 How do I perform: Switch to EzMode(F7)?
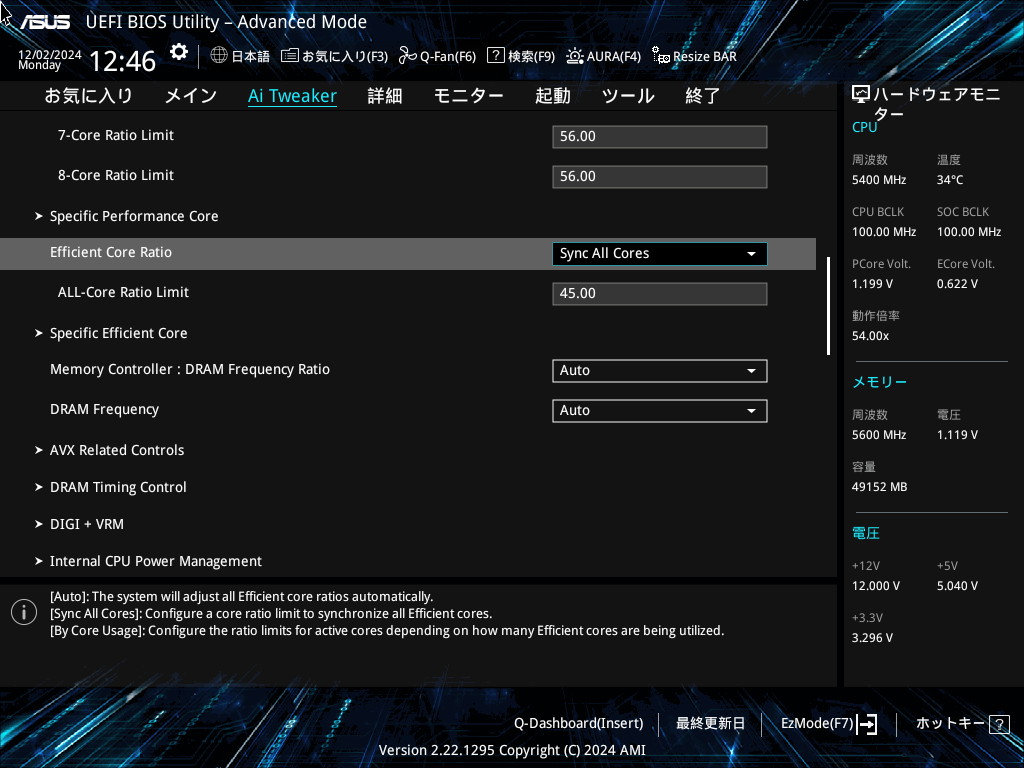point(817,724)
